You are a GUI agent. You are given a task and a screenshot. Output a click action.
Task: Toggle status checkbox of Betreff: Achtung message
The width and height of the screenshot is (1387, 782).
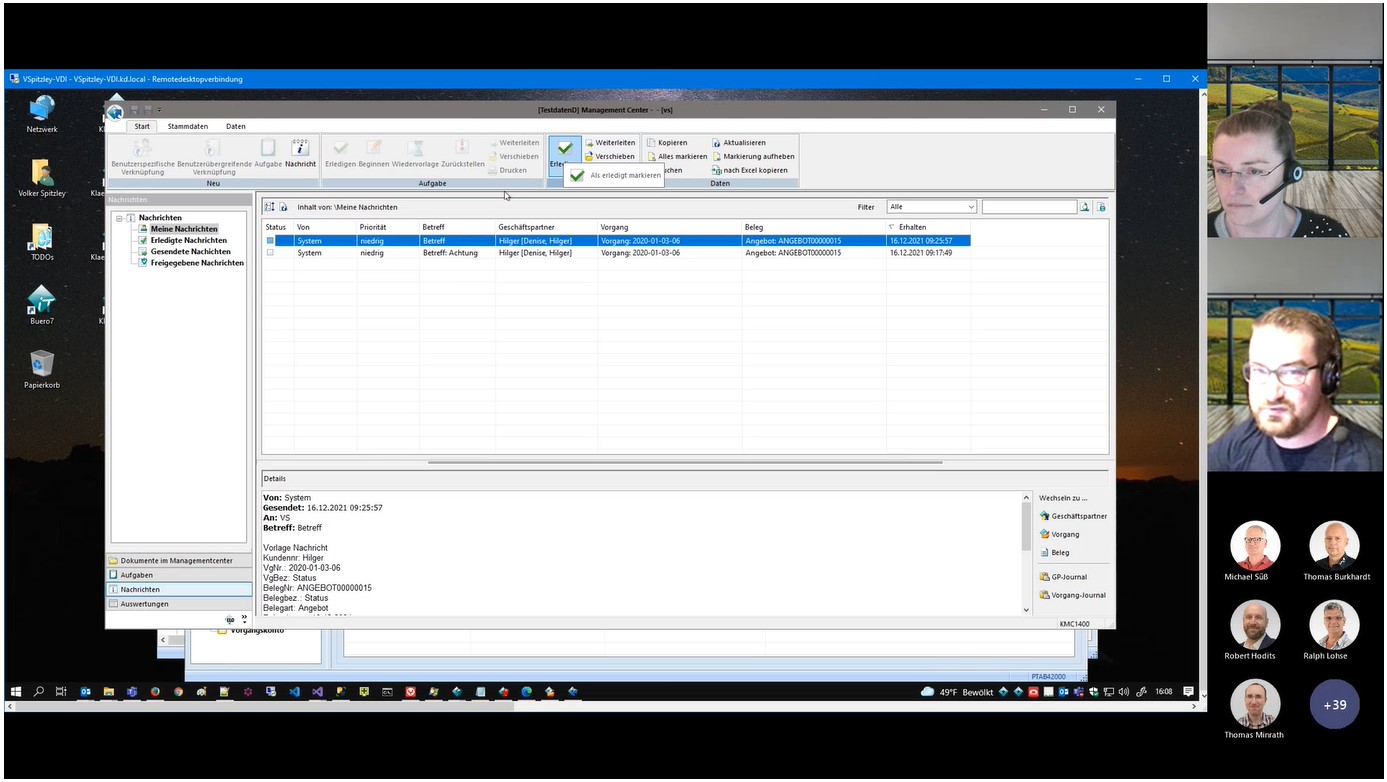point(270,253)
